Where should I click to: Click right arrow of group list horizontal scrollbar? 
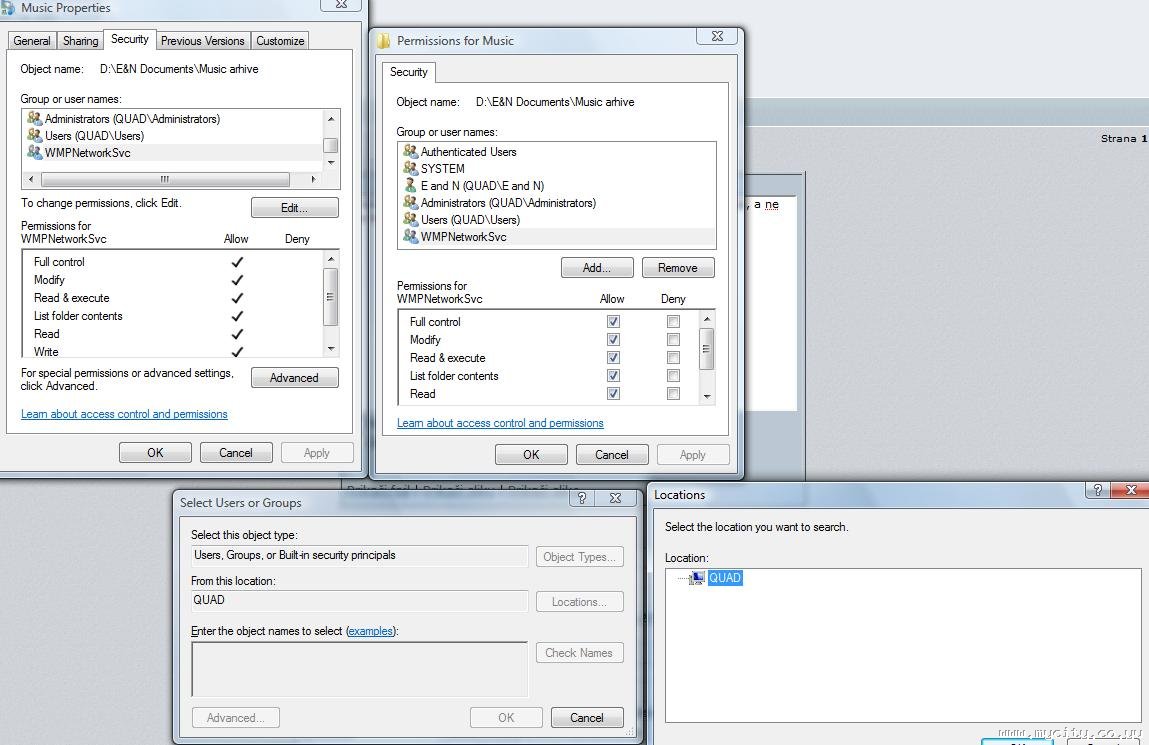pos(313,179)
